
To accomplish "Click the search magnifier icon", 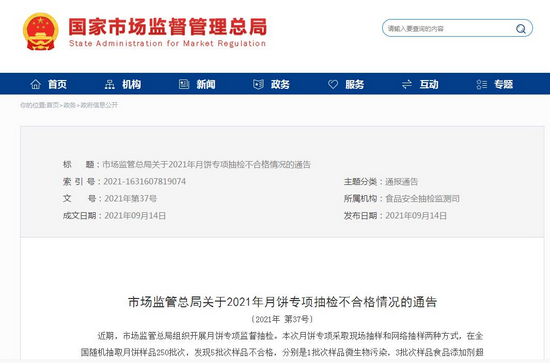I will point(521,29).
